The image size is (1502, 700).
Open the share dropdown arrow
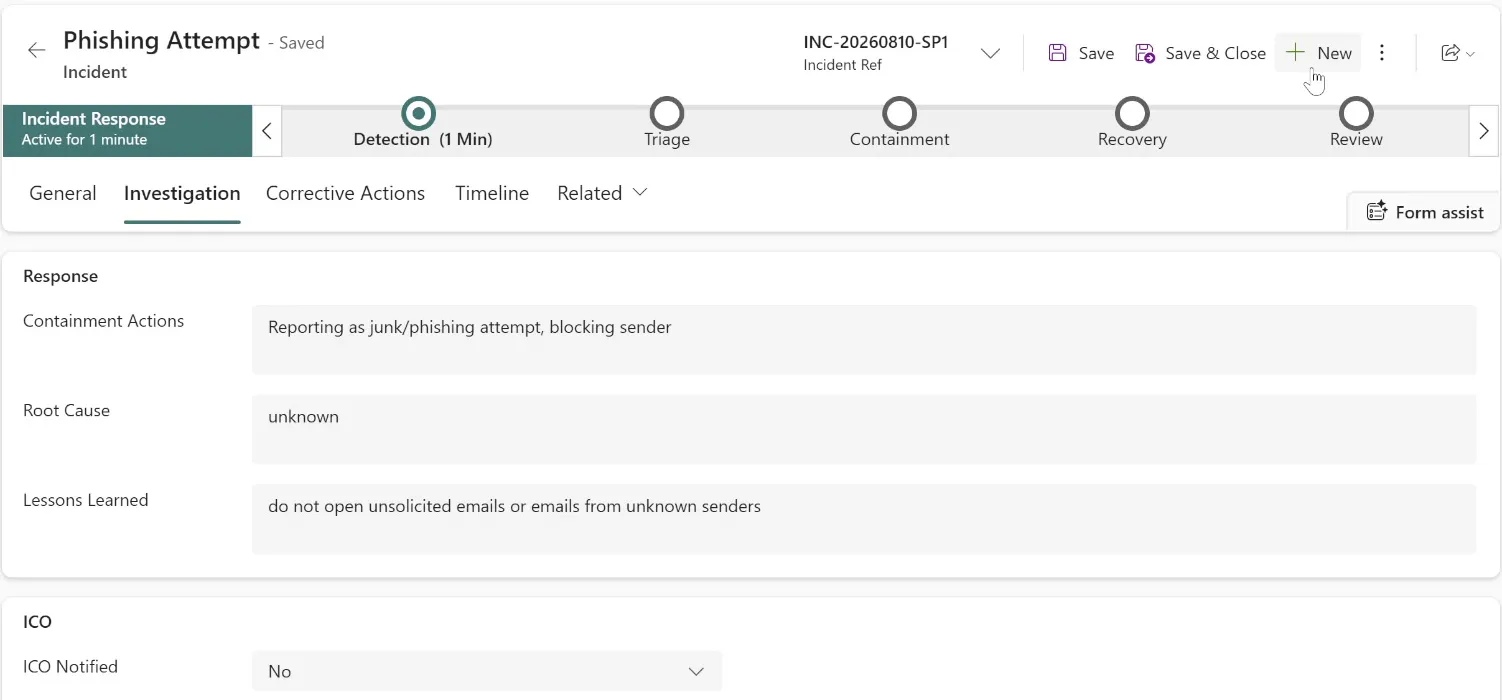point(1470,54)
